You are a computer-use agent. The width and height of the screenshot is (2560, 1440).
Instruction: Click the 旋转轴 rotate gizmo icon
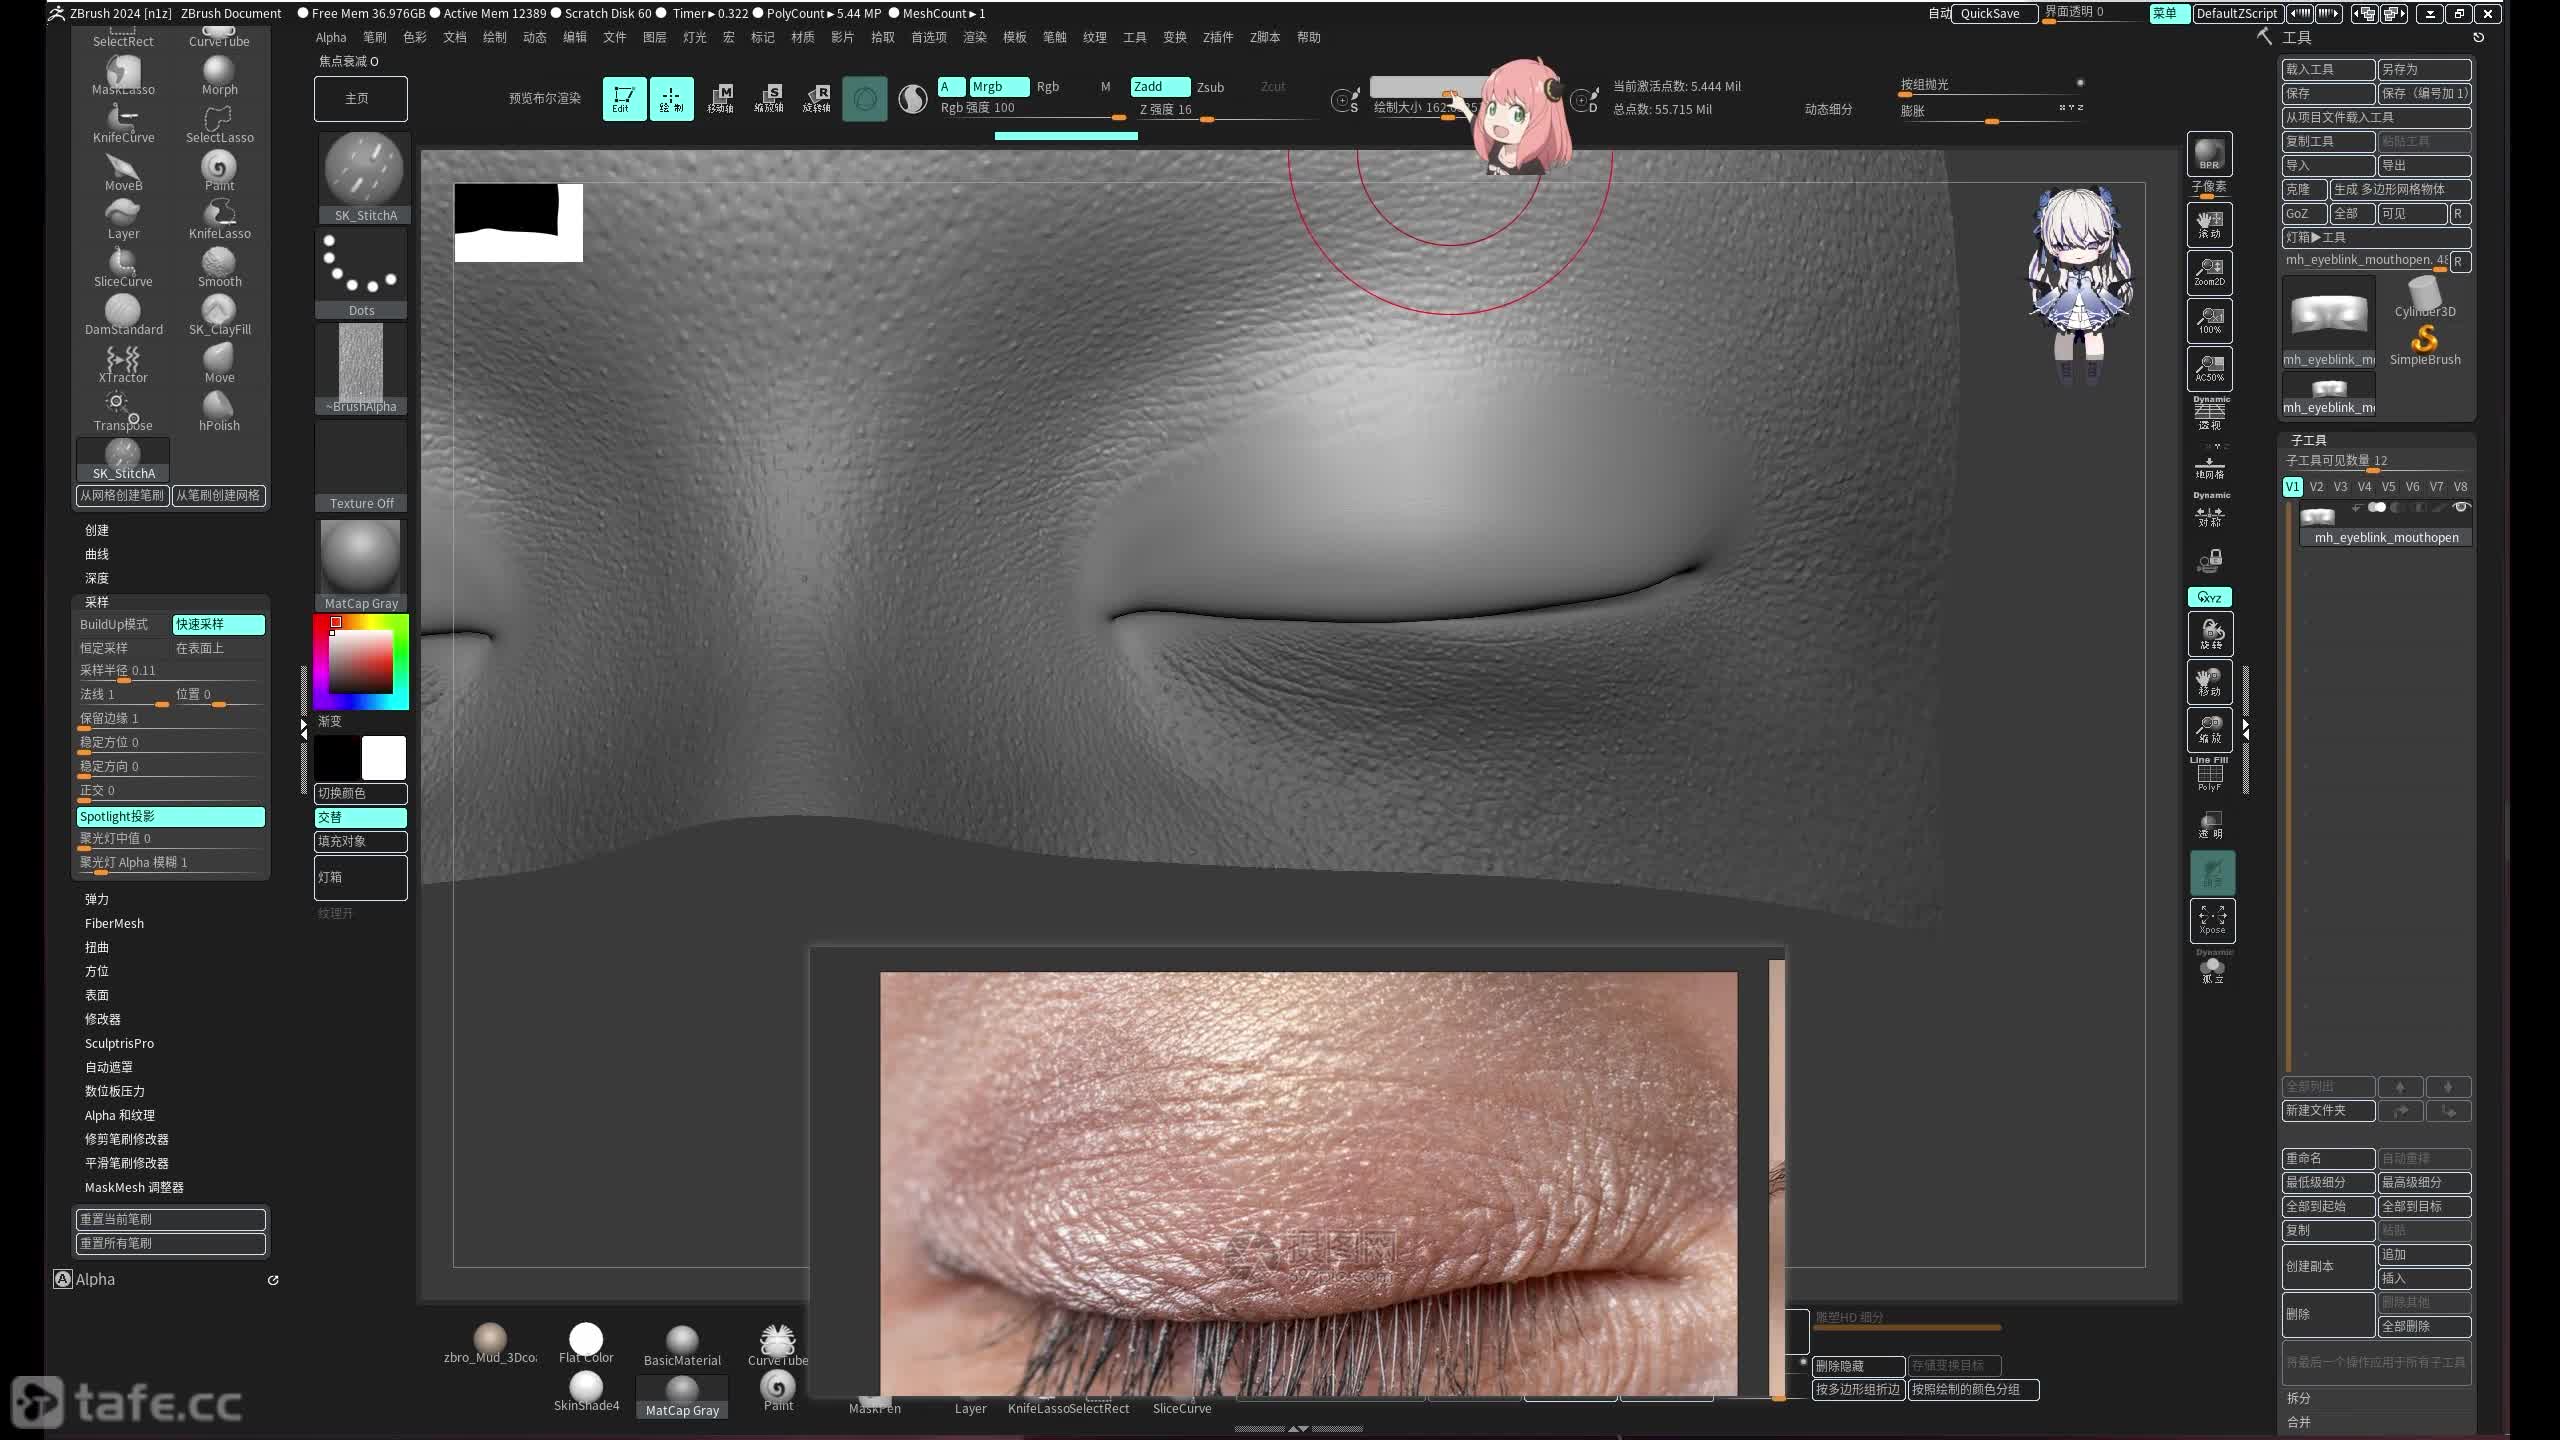coord(817,98)
